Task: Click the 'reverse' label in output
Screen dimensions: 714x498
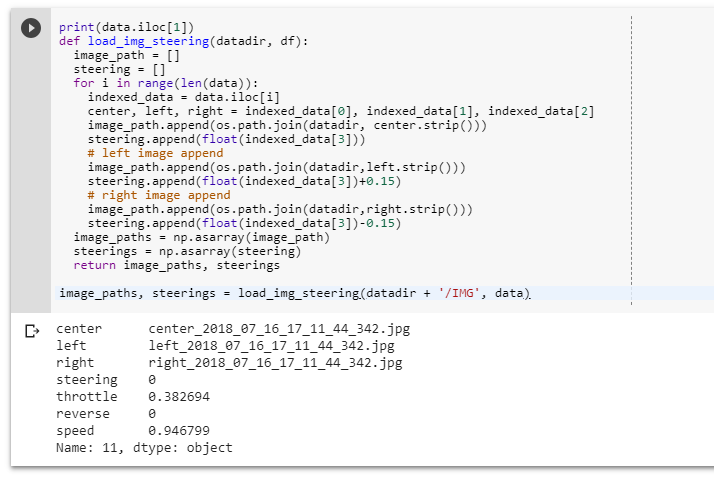Action: (x=83, y=414)
